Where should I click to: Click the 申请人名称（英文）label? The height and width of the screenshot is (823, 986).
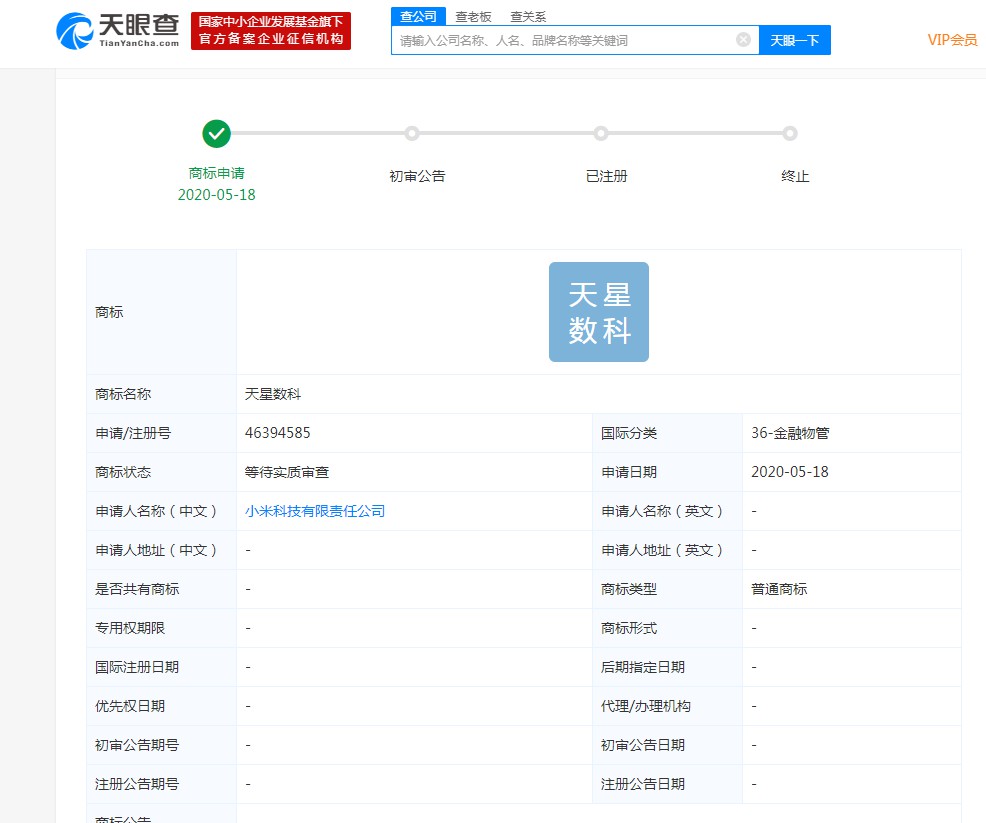(x=662, y=511)
